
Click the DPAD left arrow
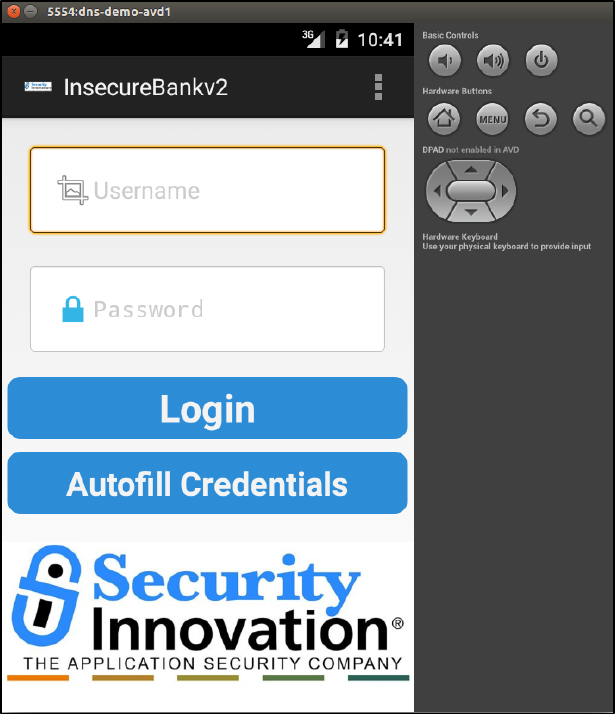pyautogui.click(x=437, y=191)
